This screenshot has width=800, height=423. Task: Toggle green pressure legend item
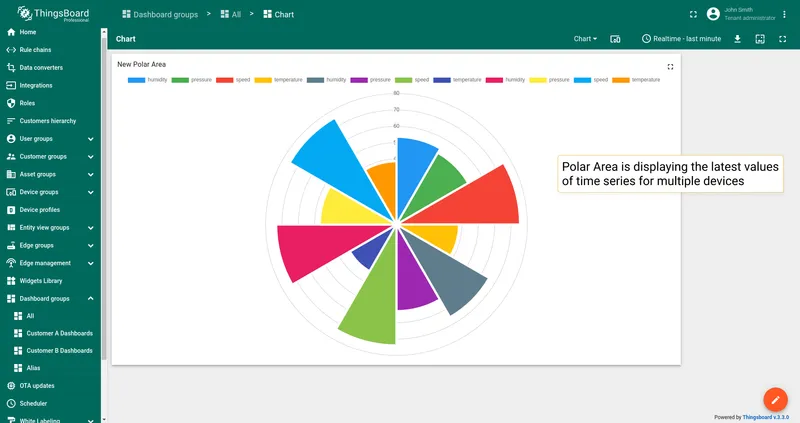[x=192, y=80]
